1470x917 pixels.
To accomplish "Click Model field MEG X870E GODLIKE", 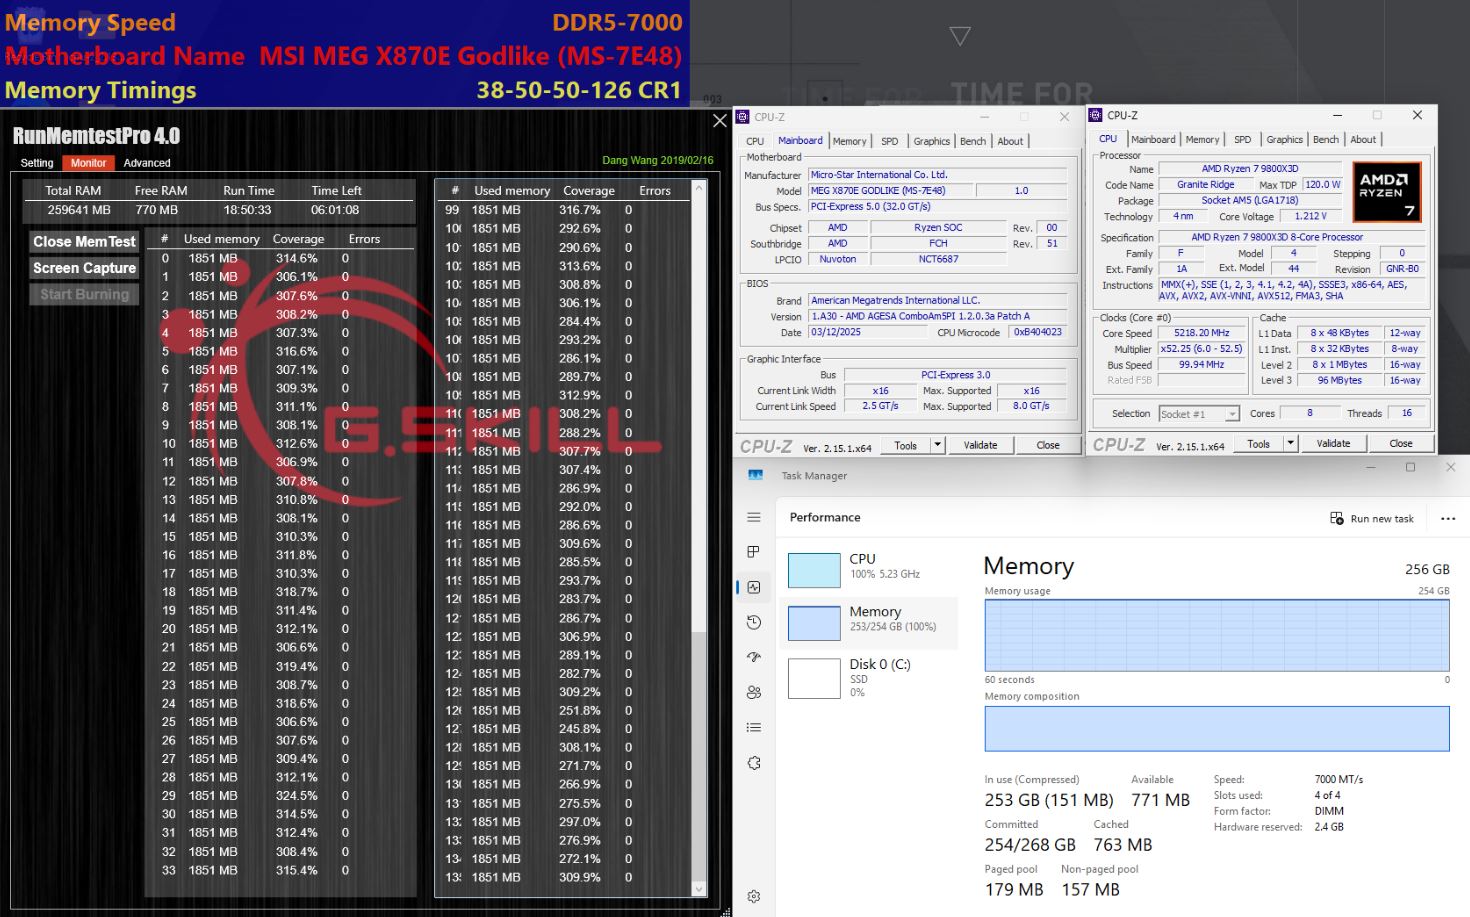I will pyautogui.click(x=890, y=190).
